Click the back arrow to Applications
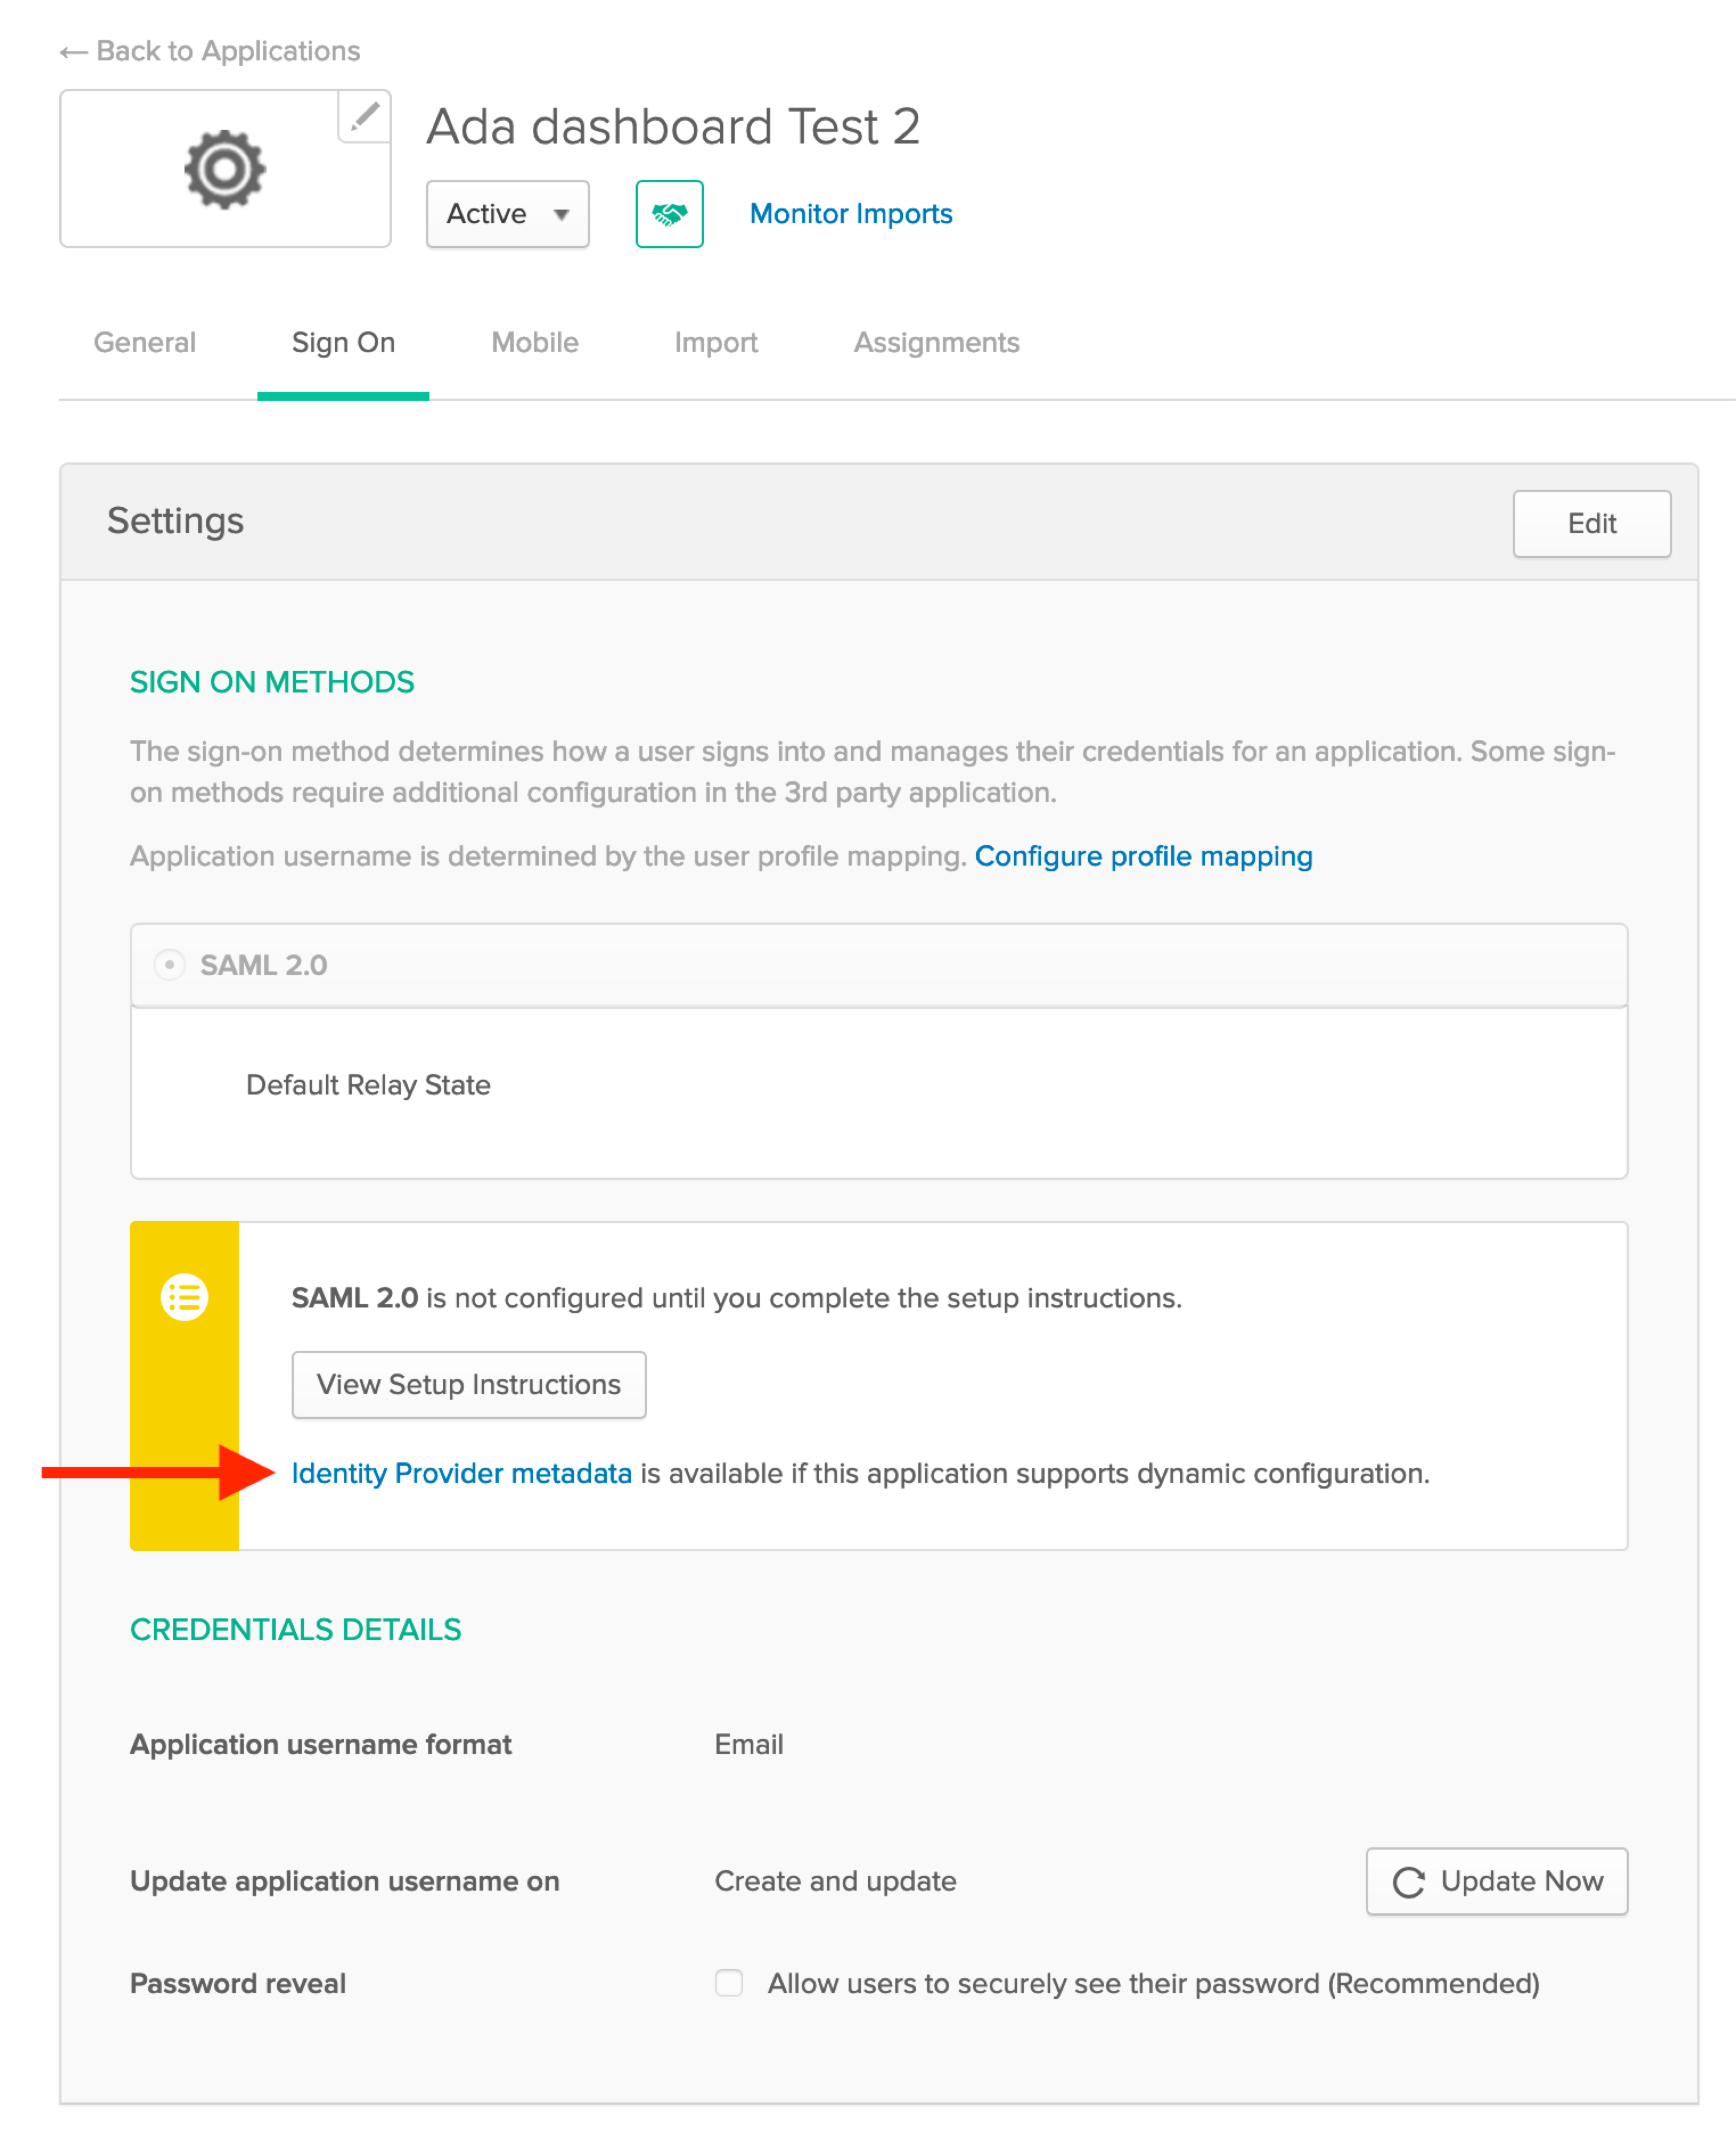The image size is (1736, 2148). [x=73, y=52]
